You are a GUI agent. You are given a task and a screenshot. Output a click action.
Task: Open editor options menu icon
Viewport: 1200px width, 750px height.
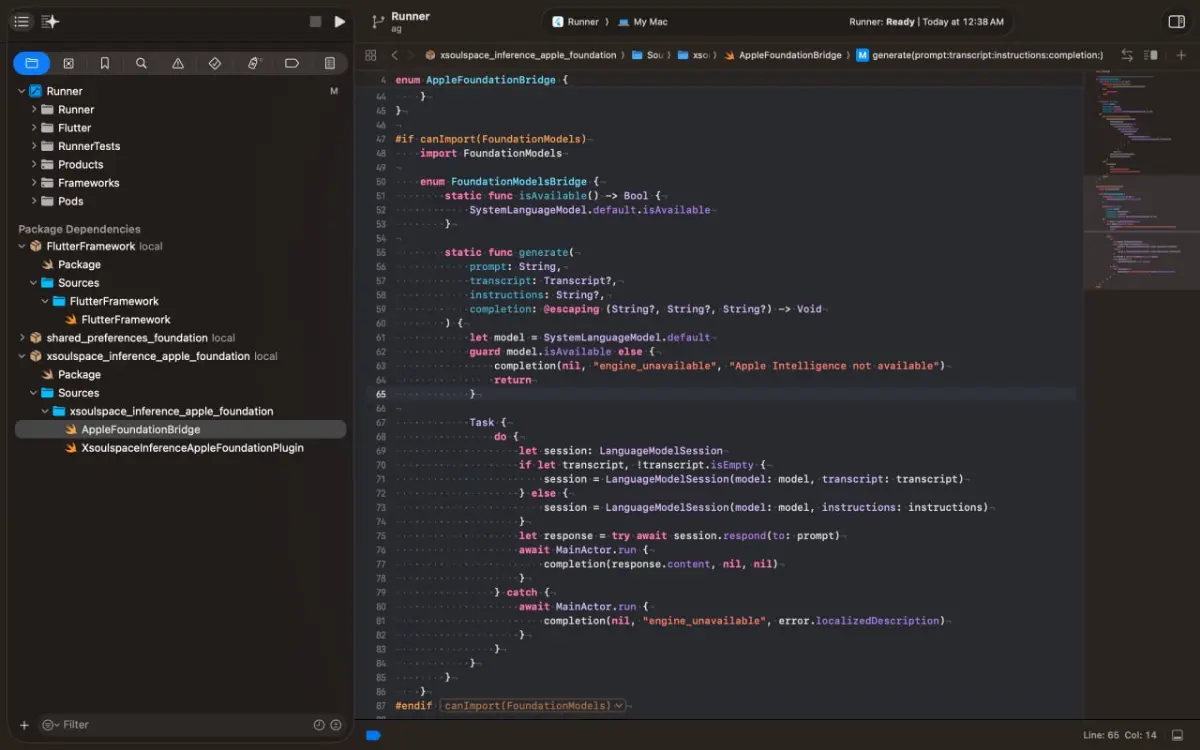[x=1151, y=55]
